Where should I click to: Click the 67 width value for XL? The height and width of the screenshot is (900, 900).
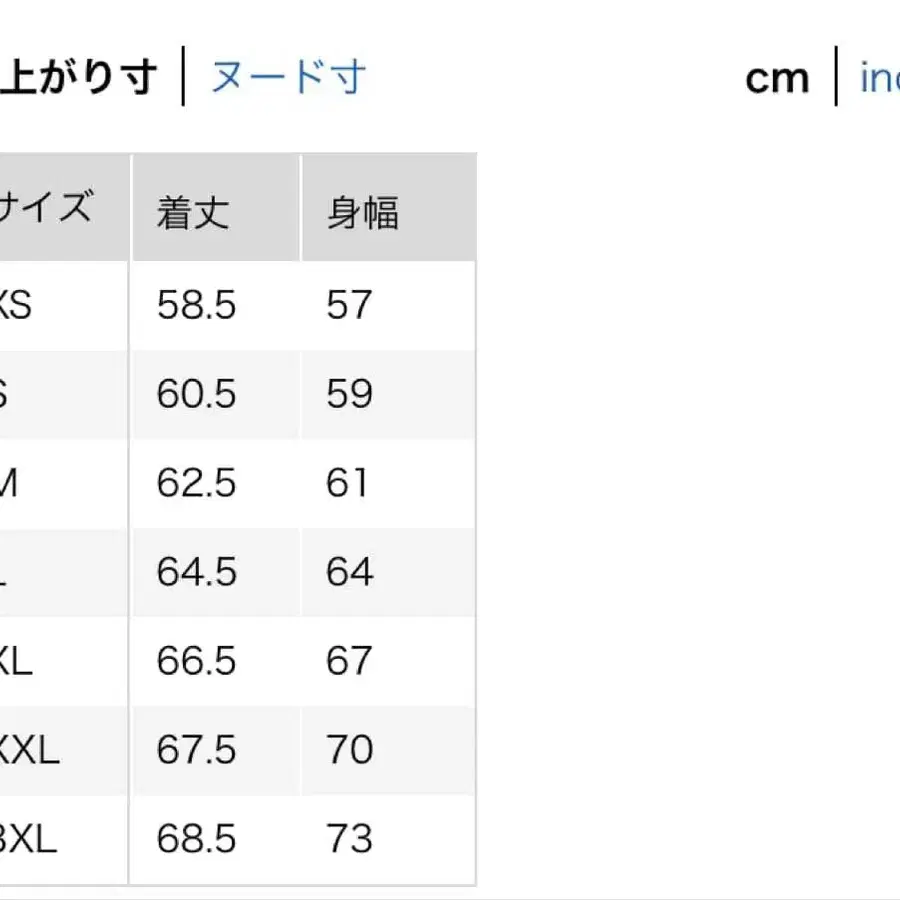[x=349, y=661]
